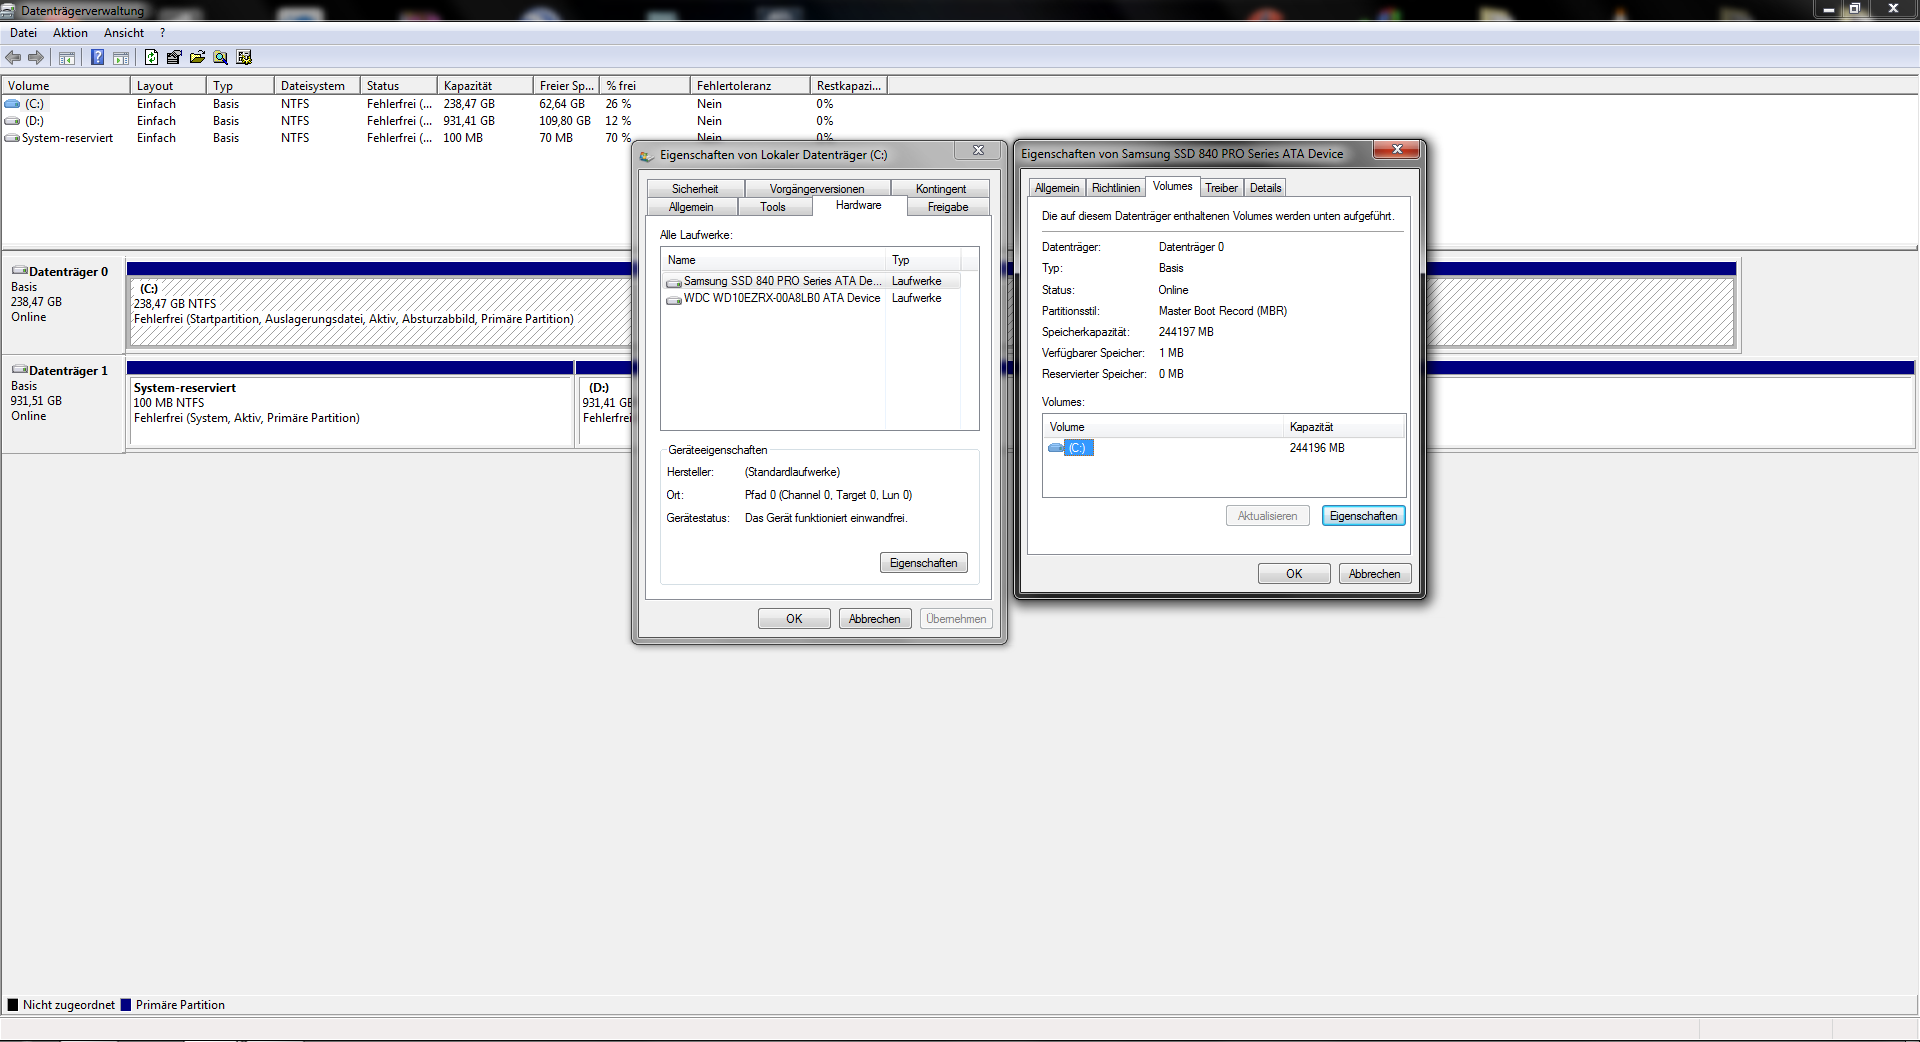Select the (C:) 238,47 GB NTFS partition block
This screenshot has height=1042, width=1920.
[380, 312]
